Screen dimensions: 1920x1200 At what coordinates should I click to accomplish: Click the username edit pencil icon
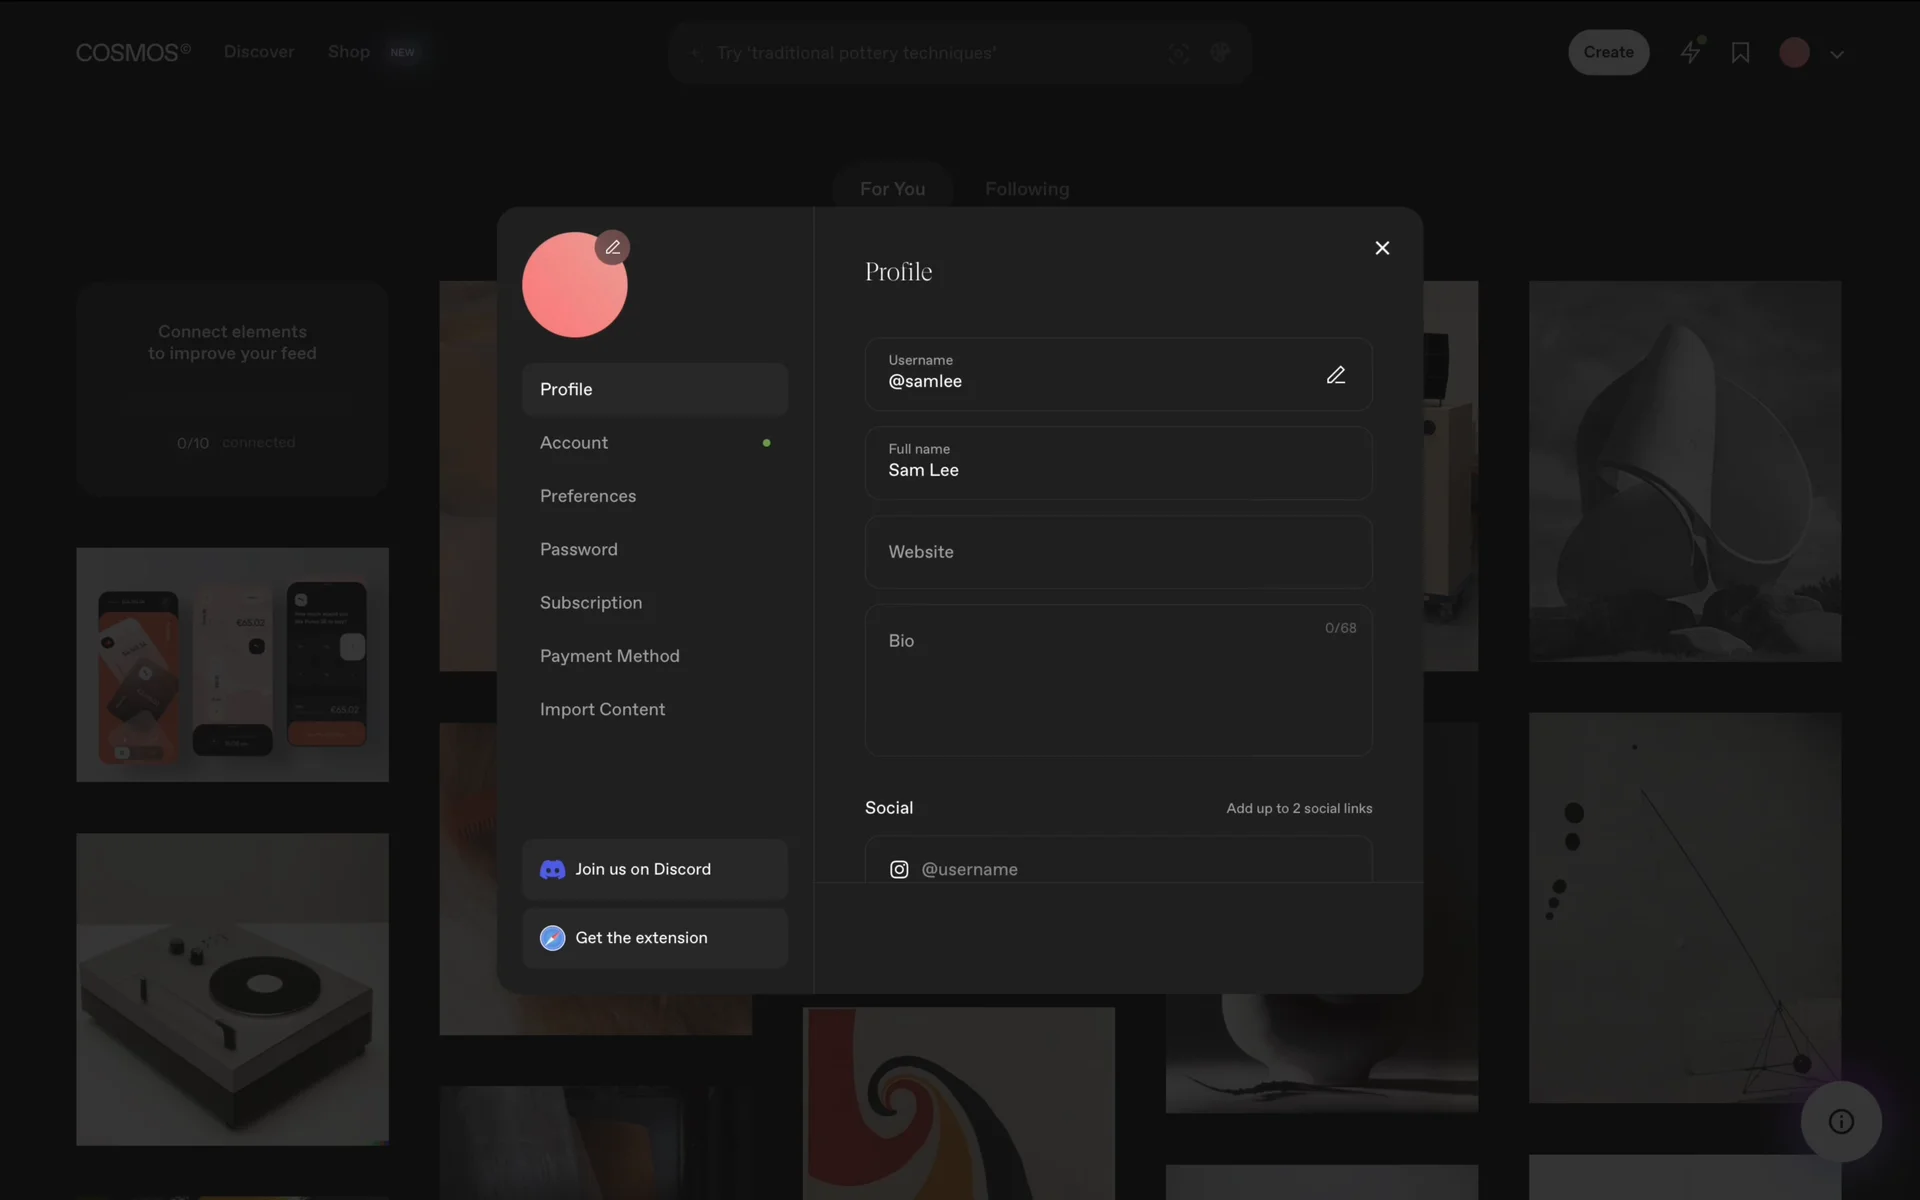tap(1335, 375)
